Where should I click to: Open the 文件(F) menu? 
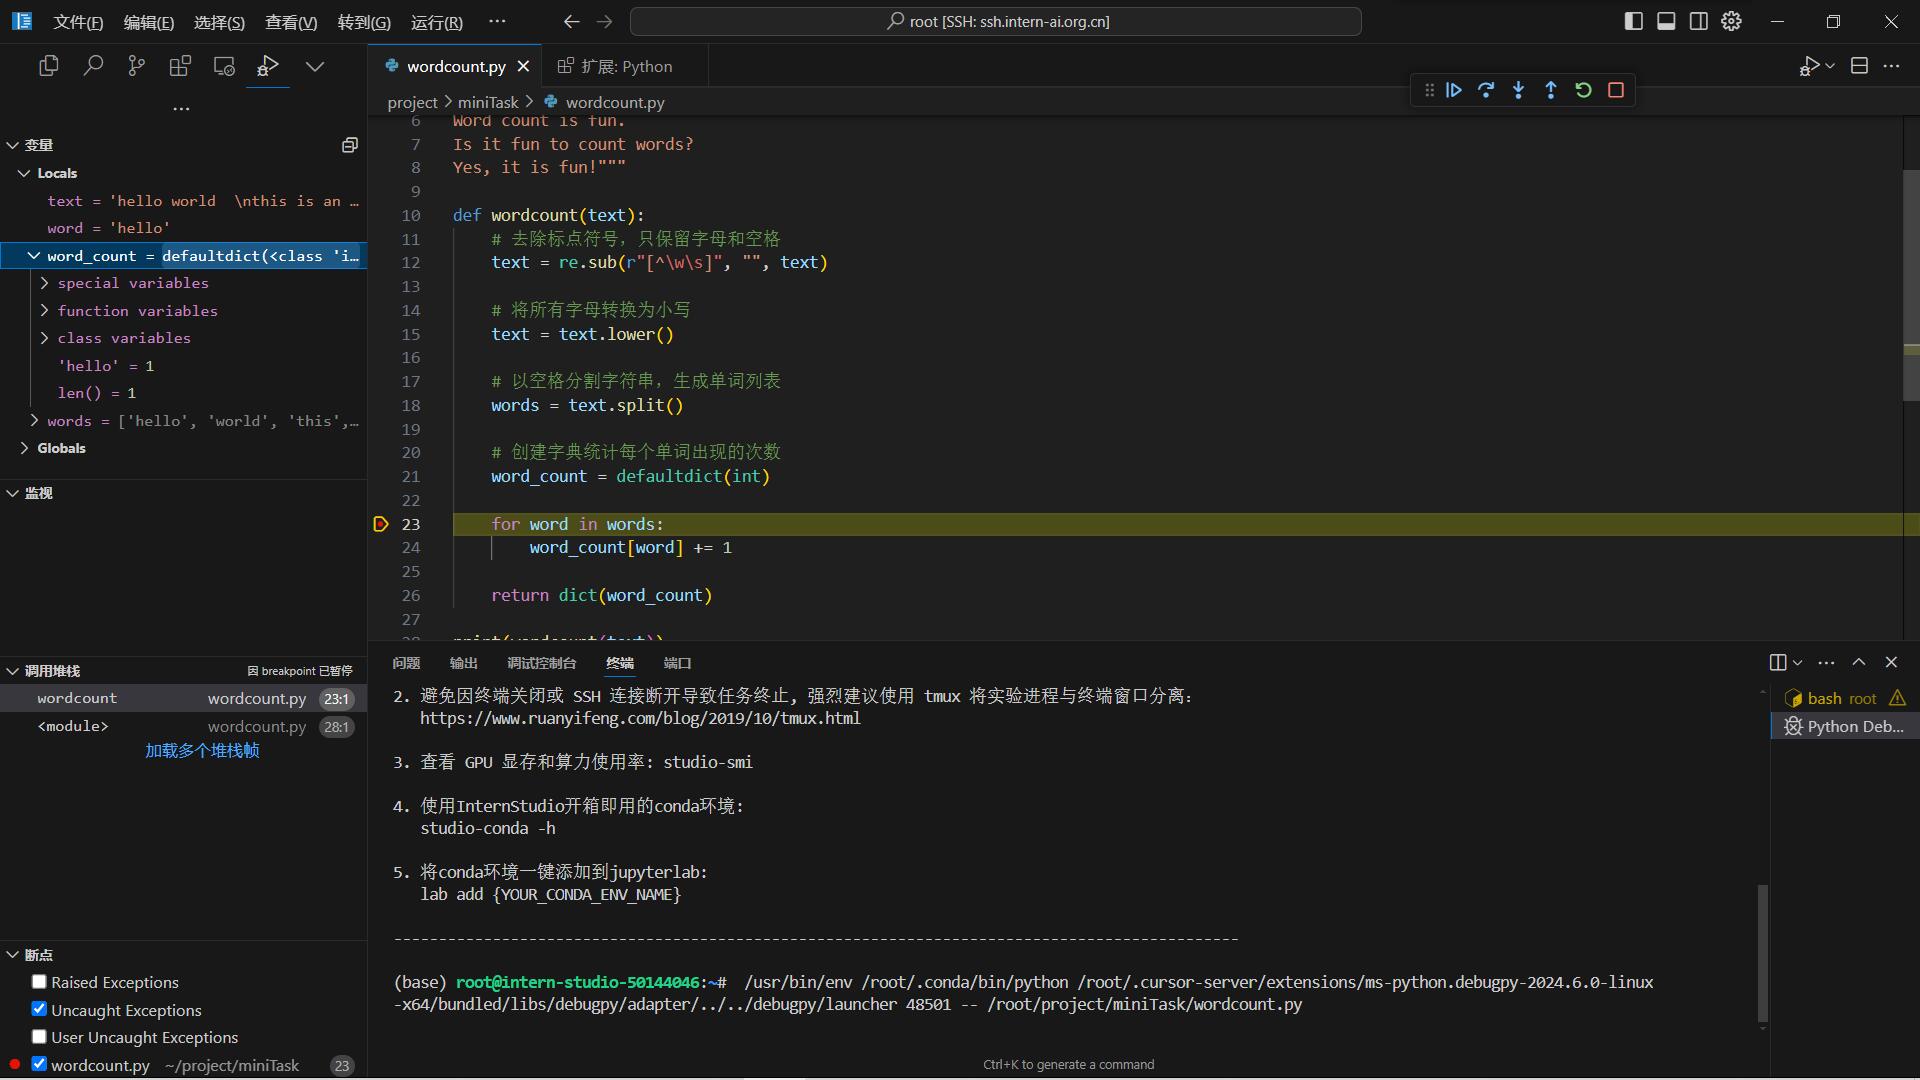pos(78,22)
